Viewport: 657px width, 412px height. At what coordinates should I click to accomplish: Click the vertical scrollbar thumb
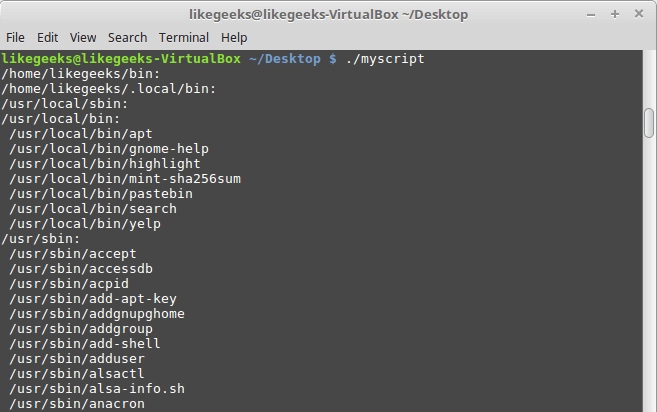click(x=649, y=124)
